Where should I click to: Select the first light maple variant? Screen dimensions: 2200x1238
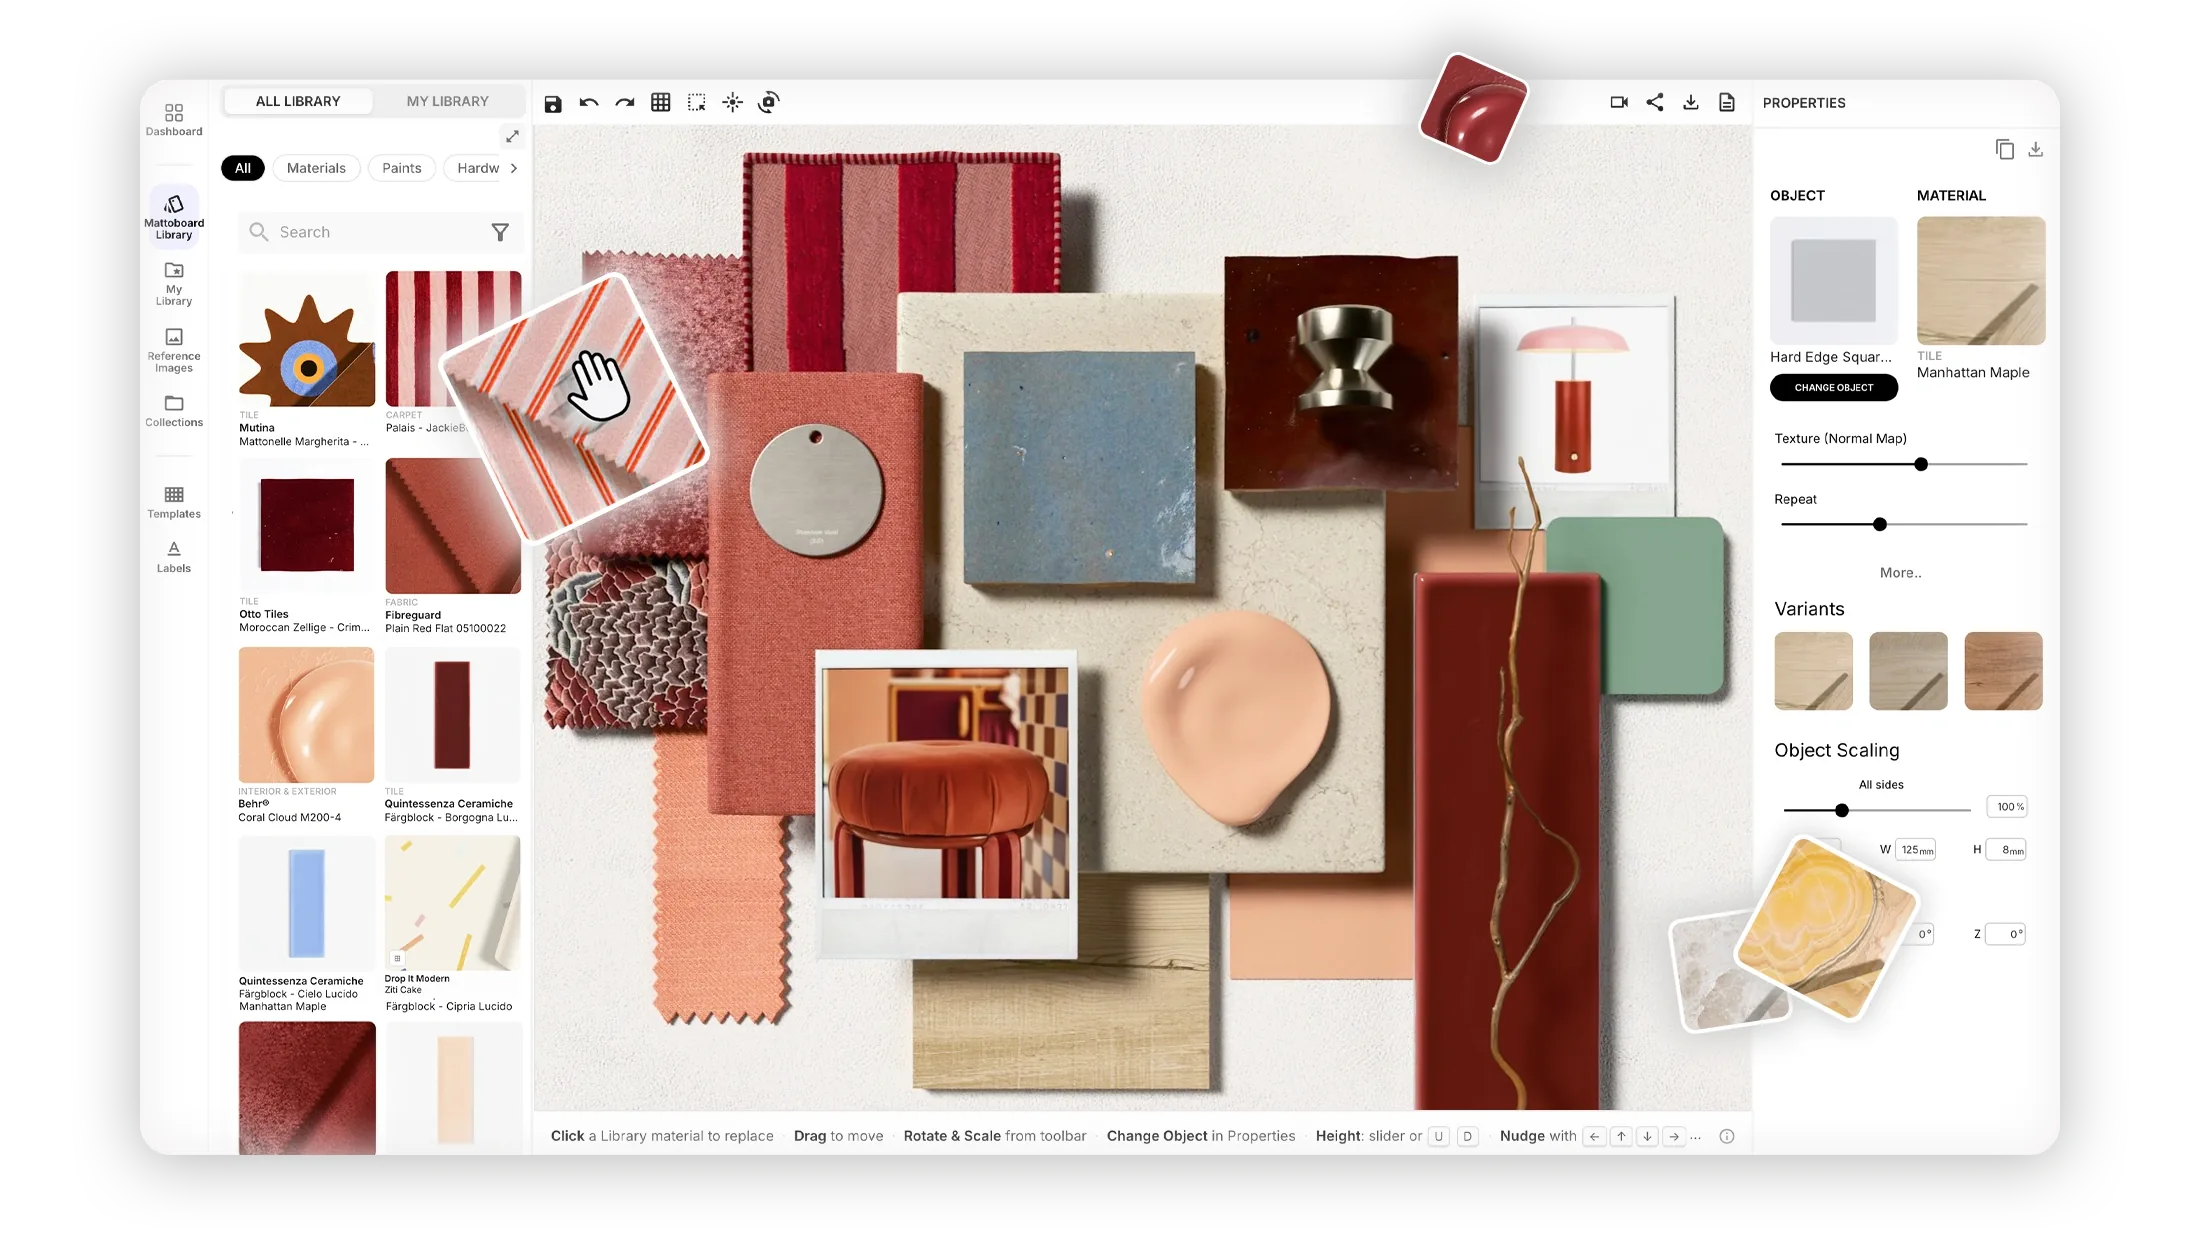pos(1814,671)
